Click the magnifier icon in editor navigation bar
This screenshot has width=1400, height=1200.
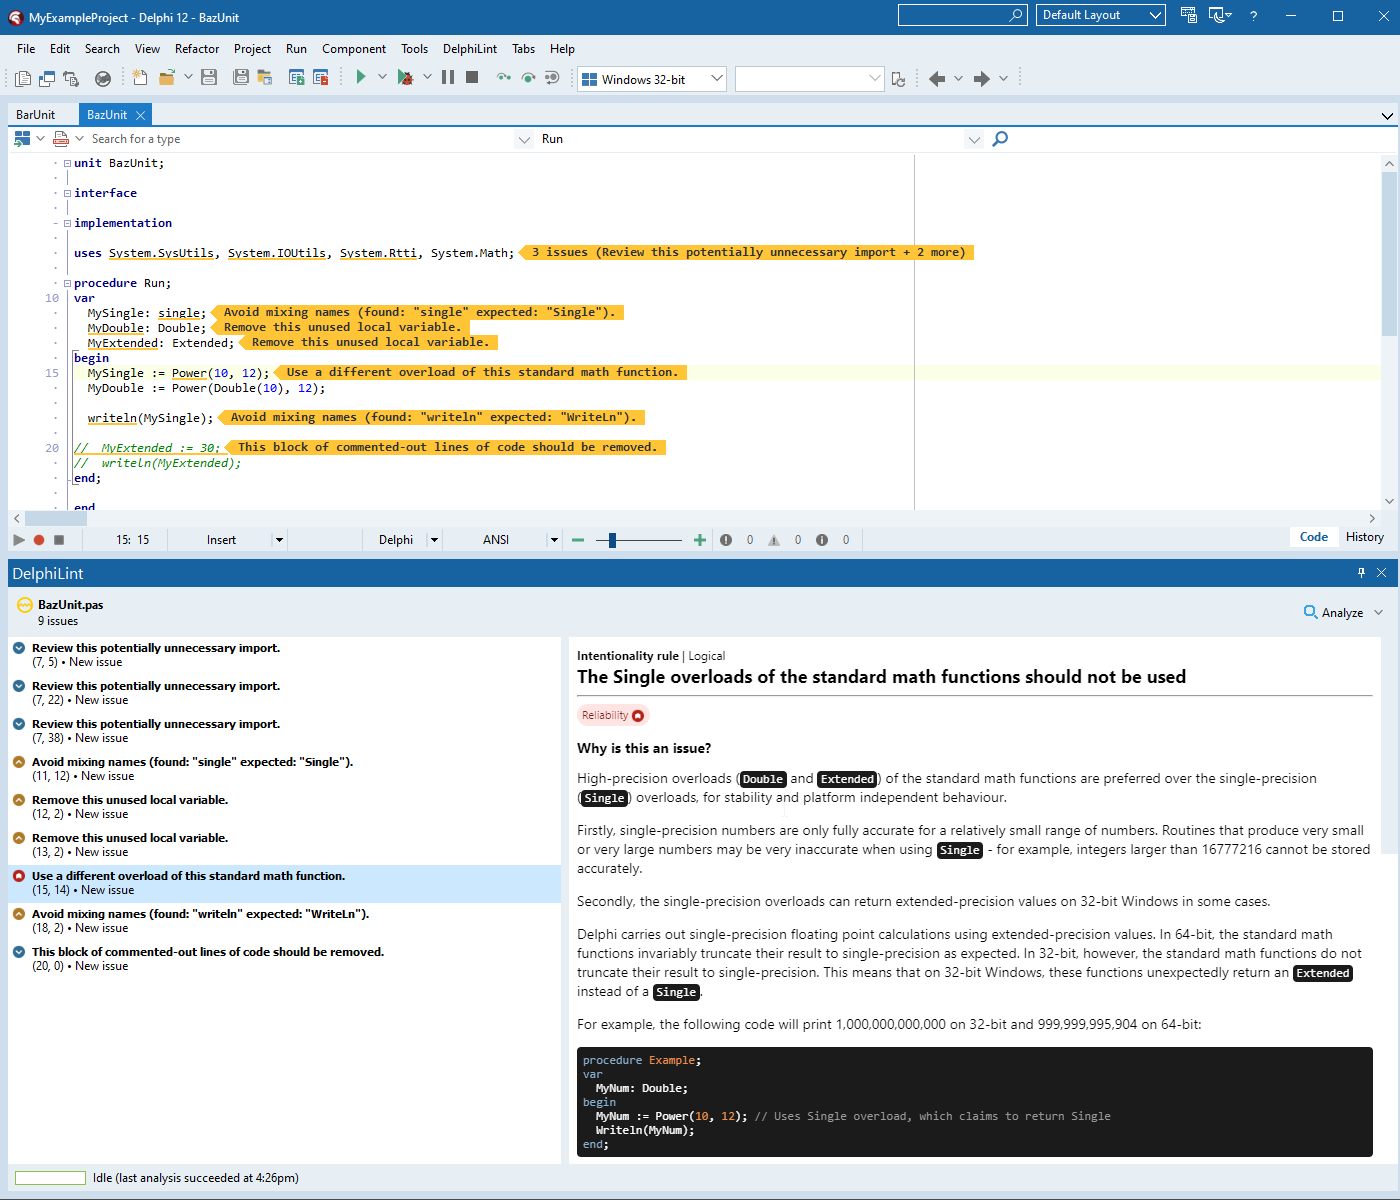click(x=1000, y=139)
